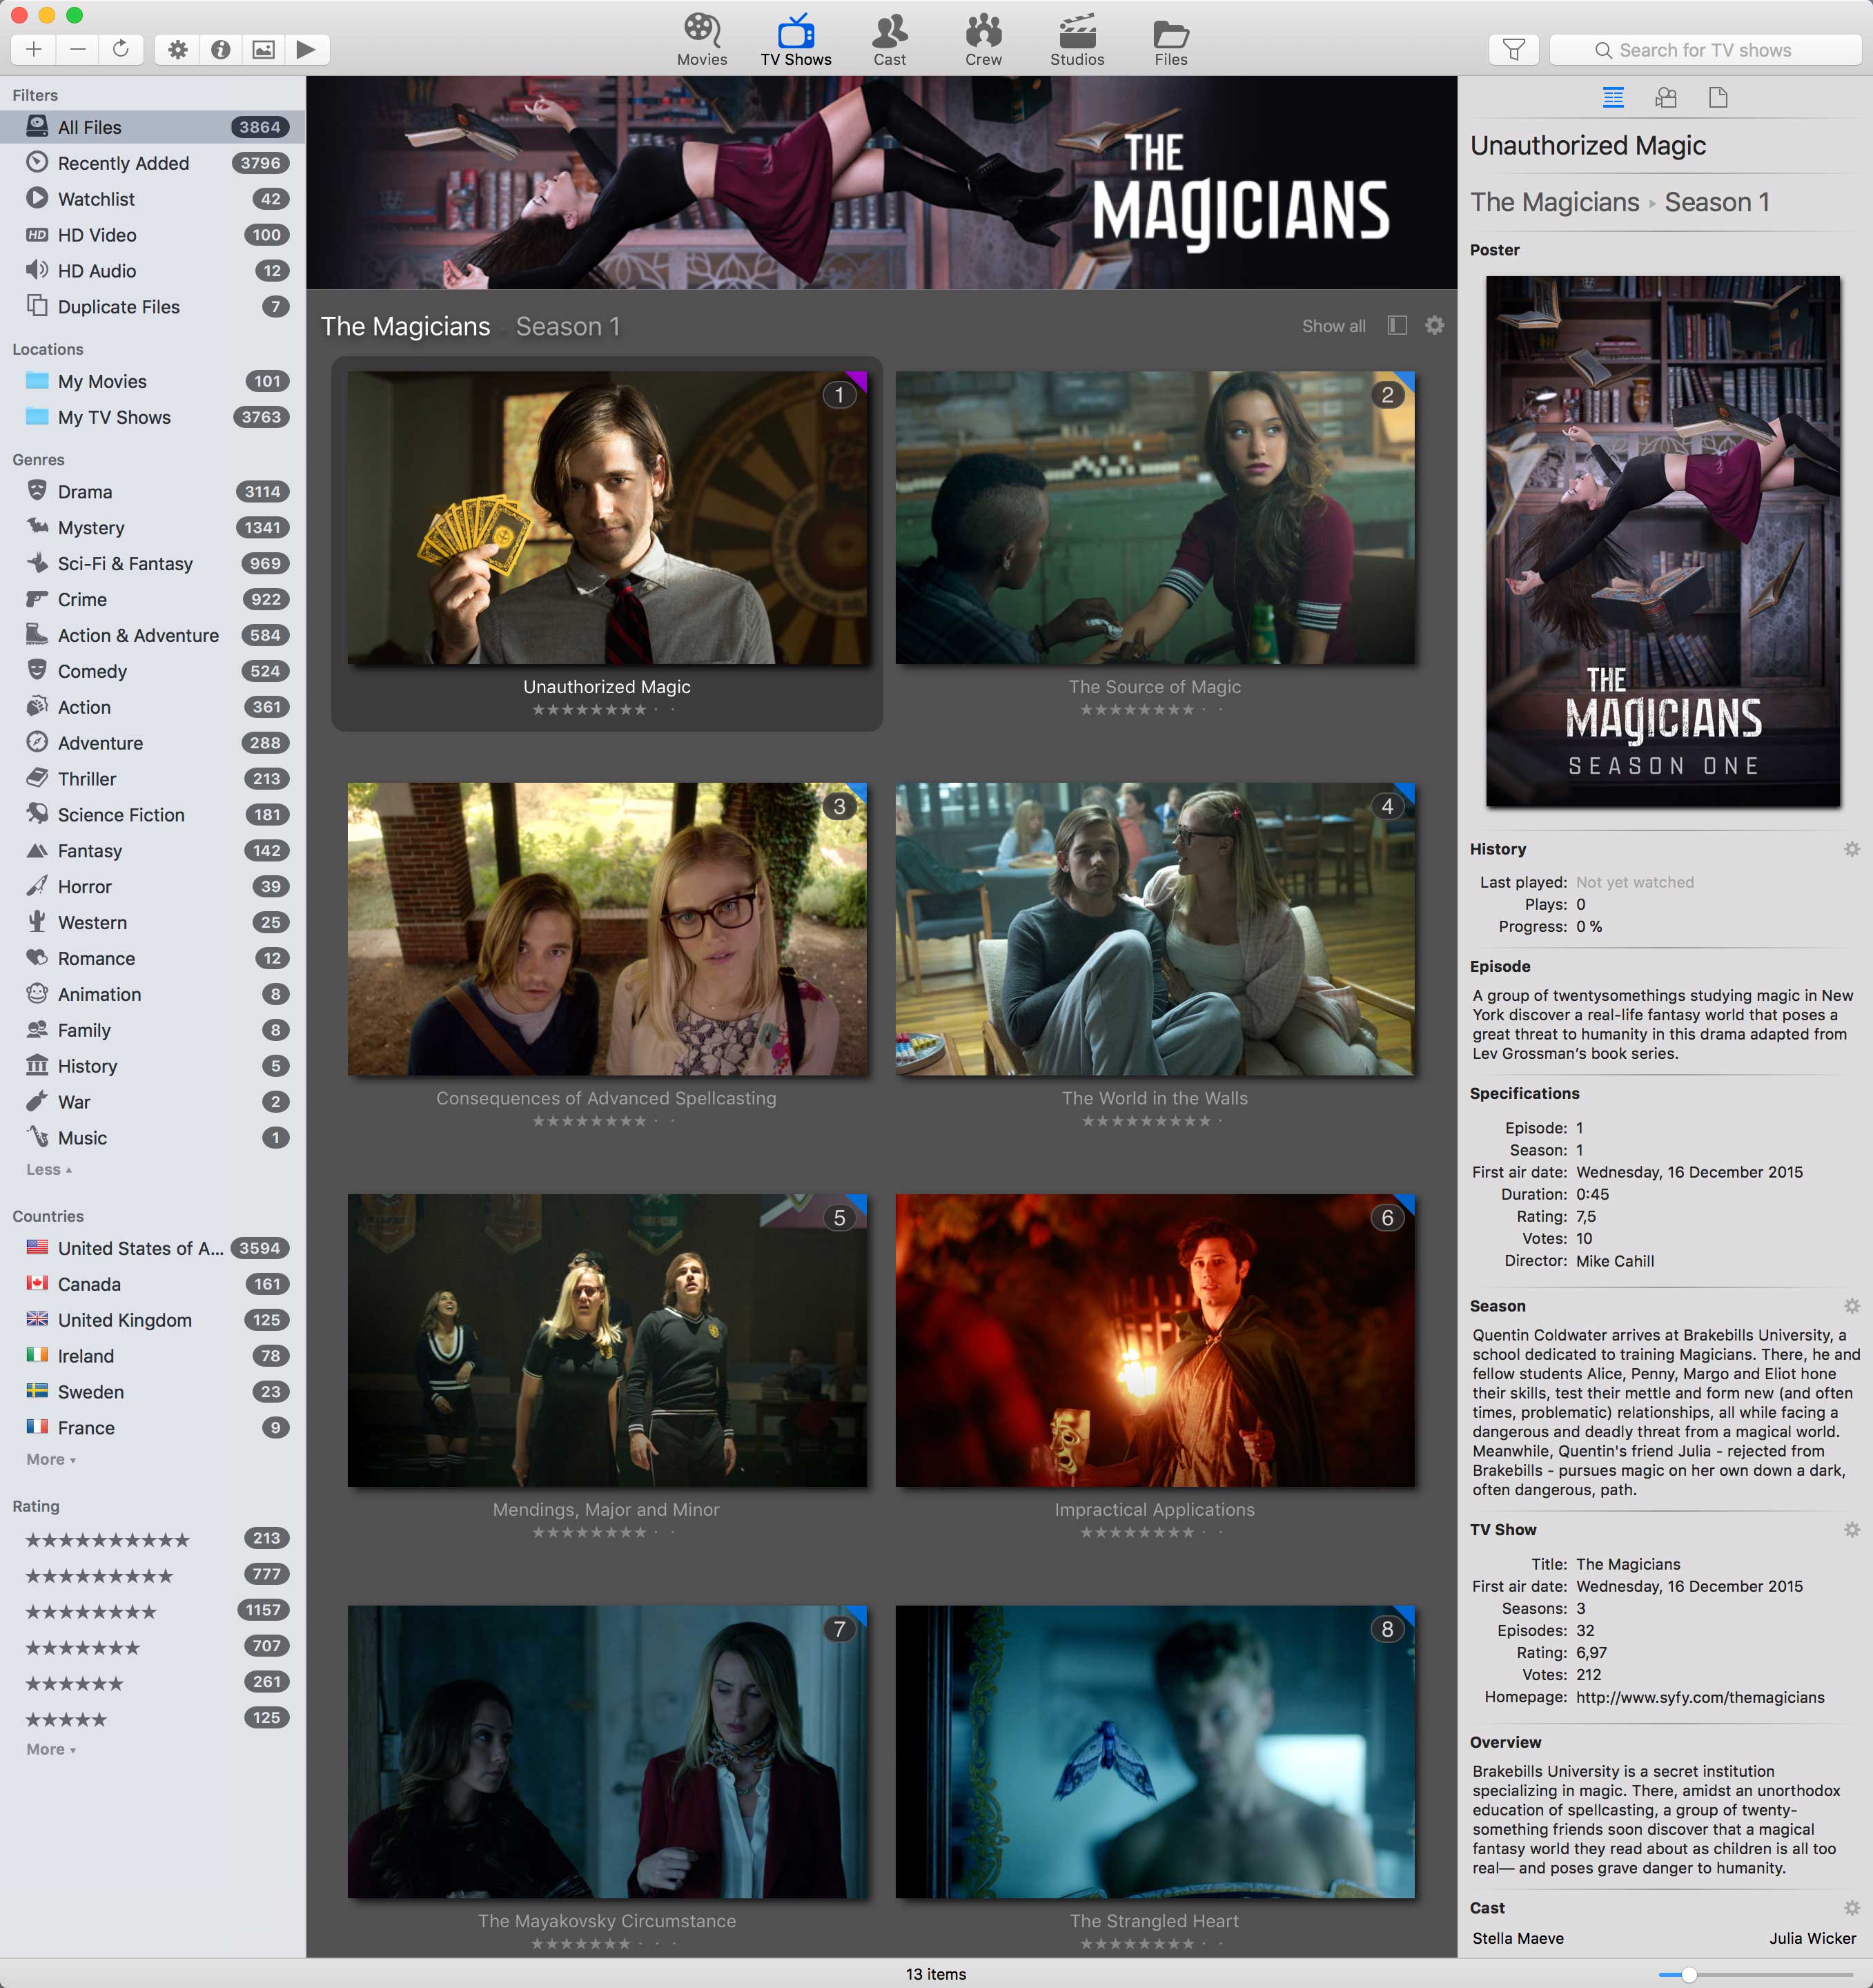Screen dimensions: 1873x1988
Task: Adjust the thumbnail size slider
Action: click(x=1757, y=1974)
